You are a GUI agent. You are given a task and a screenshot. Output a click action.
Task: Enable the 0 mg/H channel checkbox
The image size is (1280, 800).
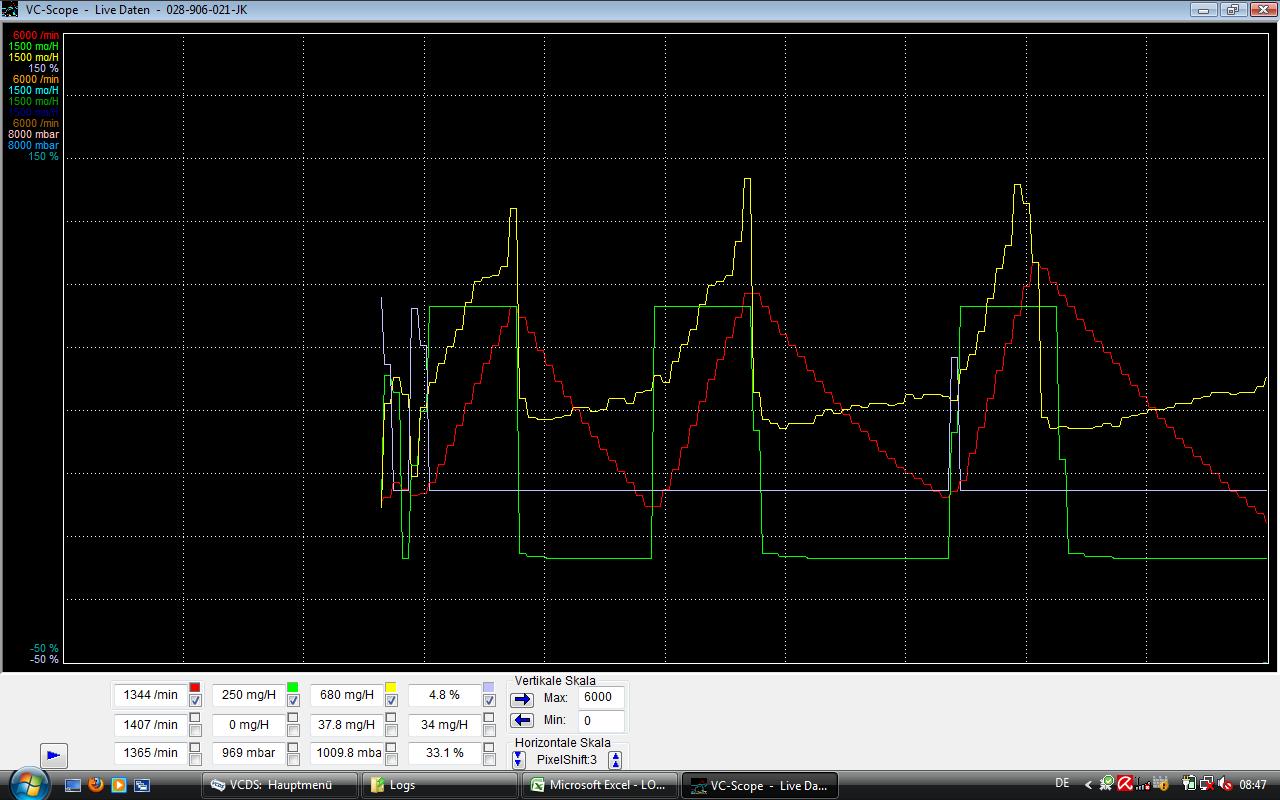tap(293, 731)
